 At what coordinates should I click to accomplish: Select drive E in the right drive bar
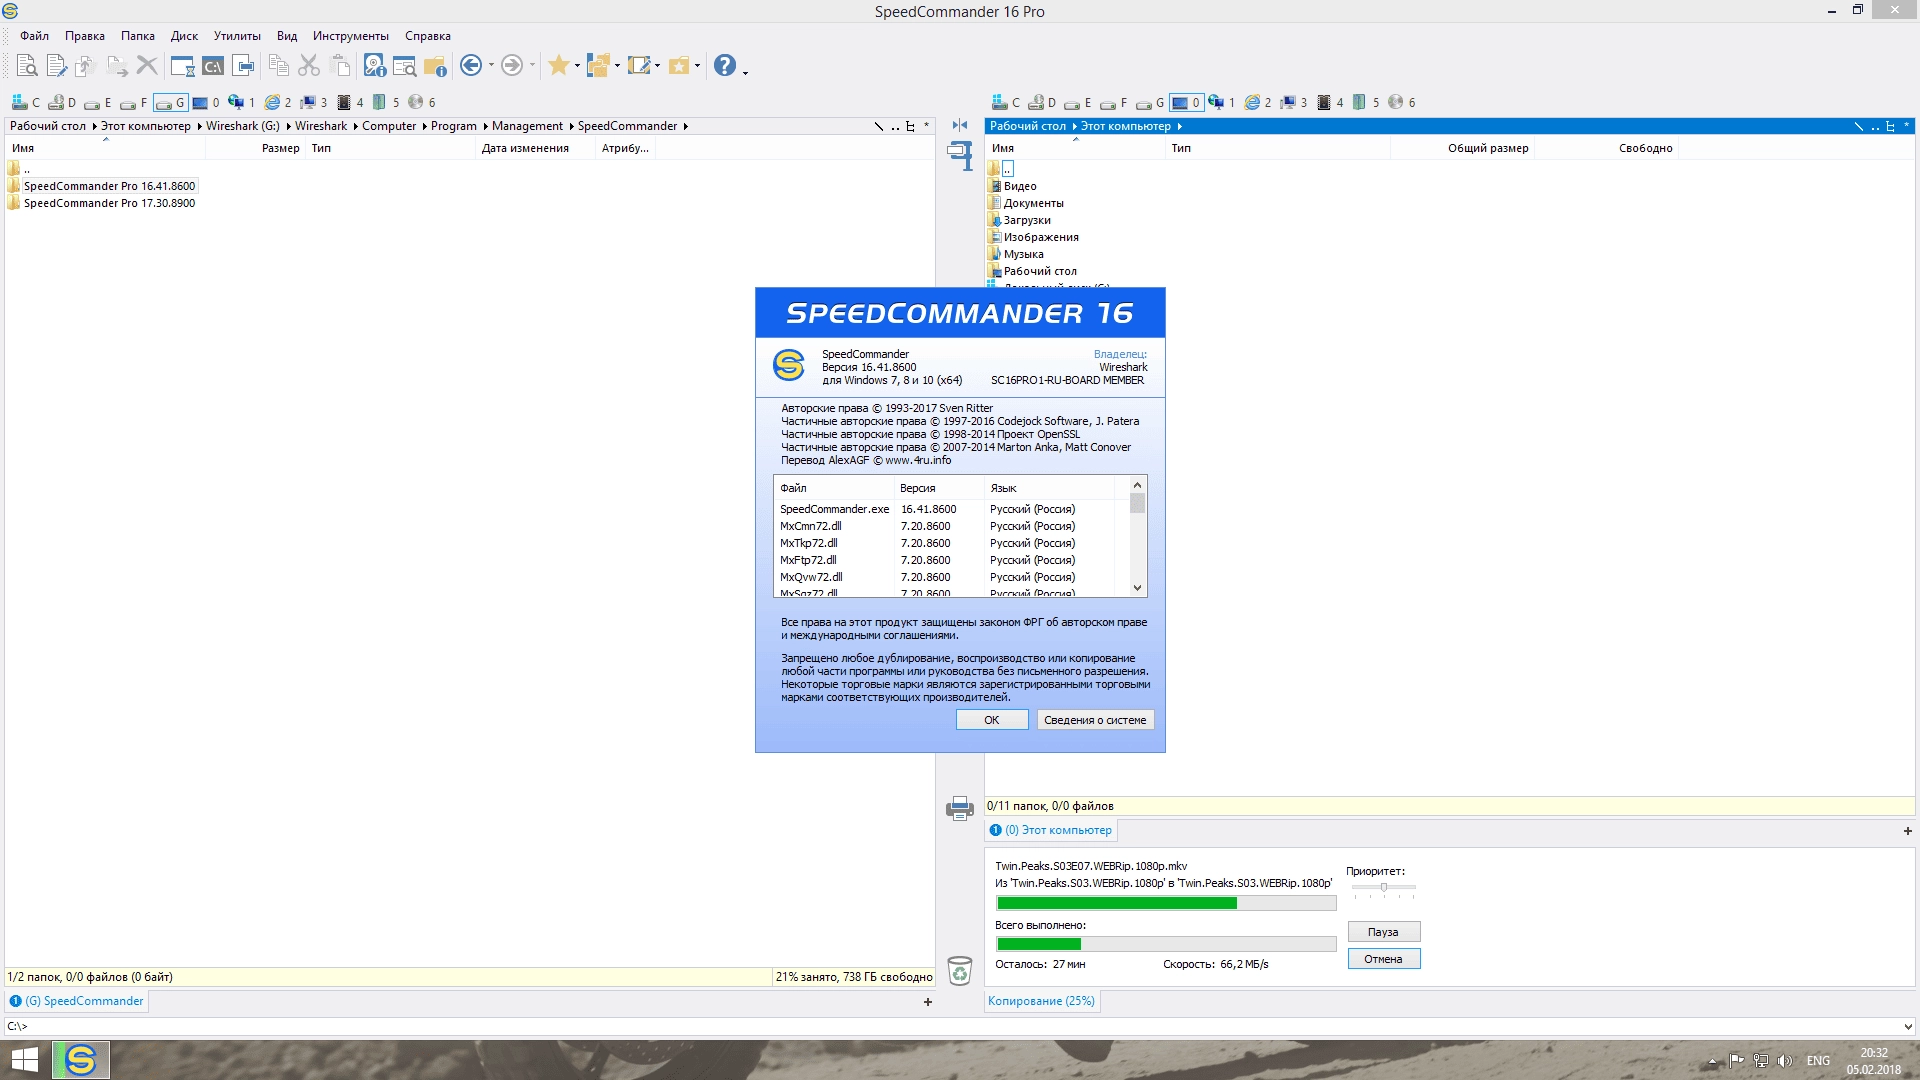(1078, 102)
